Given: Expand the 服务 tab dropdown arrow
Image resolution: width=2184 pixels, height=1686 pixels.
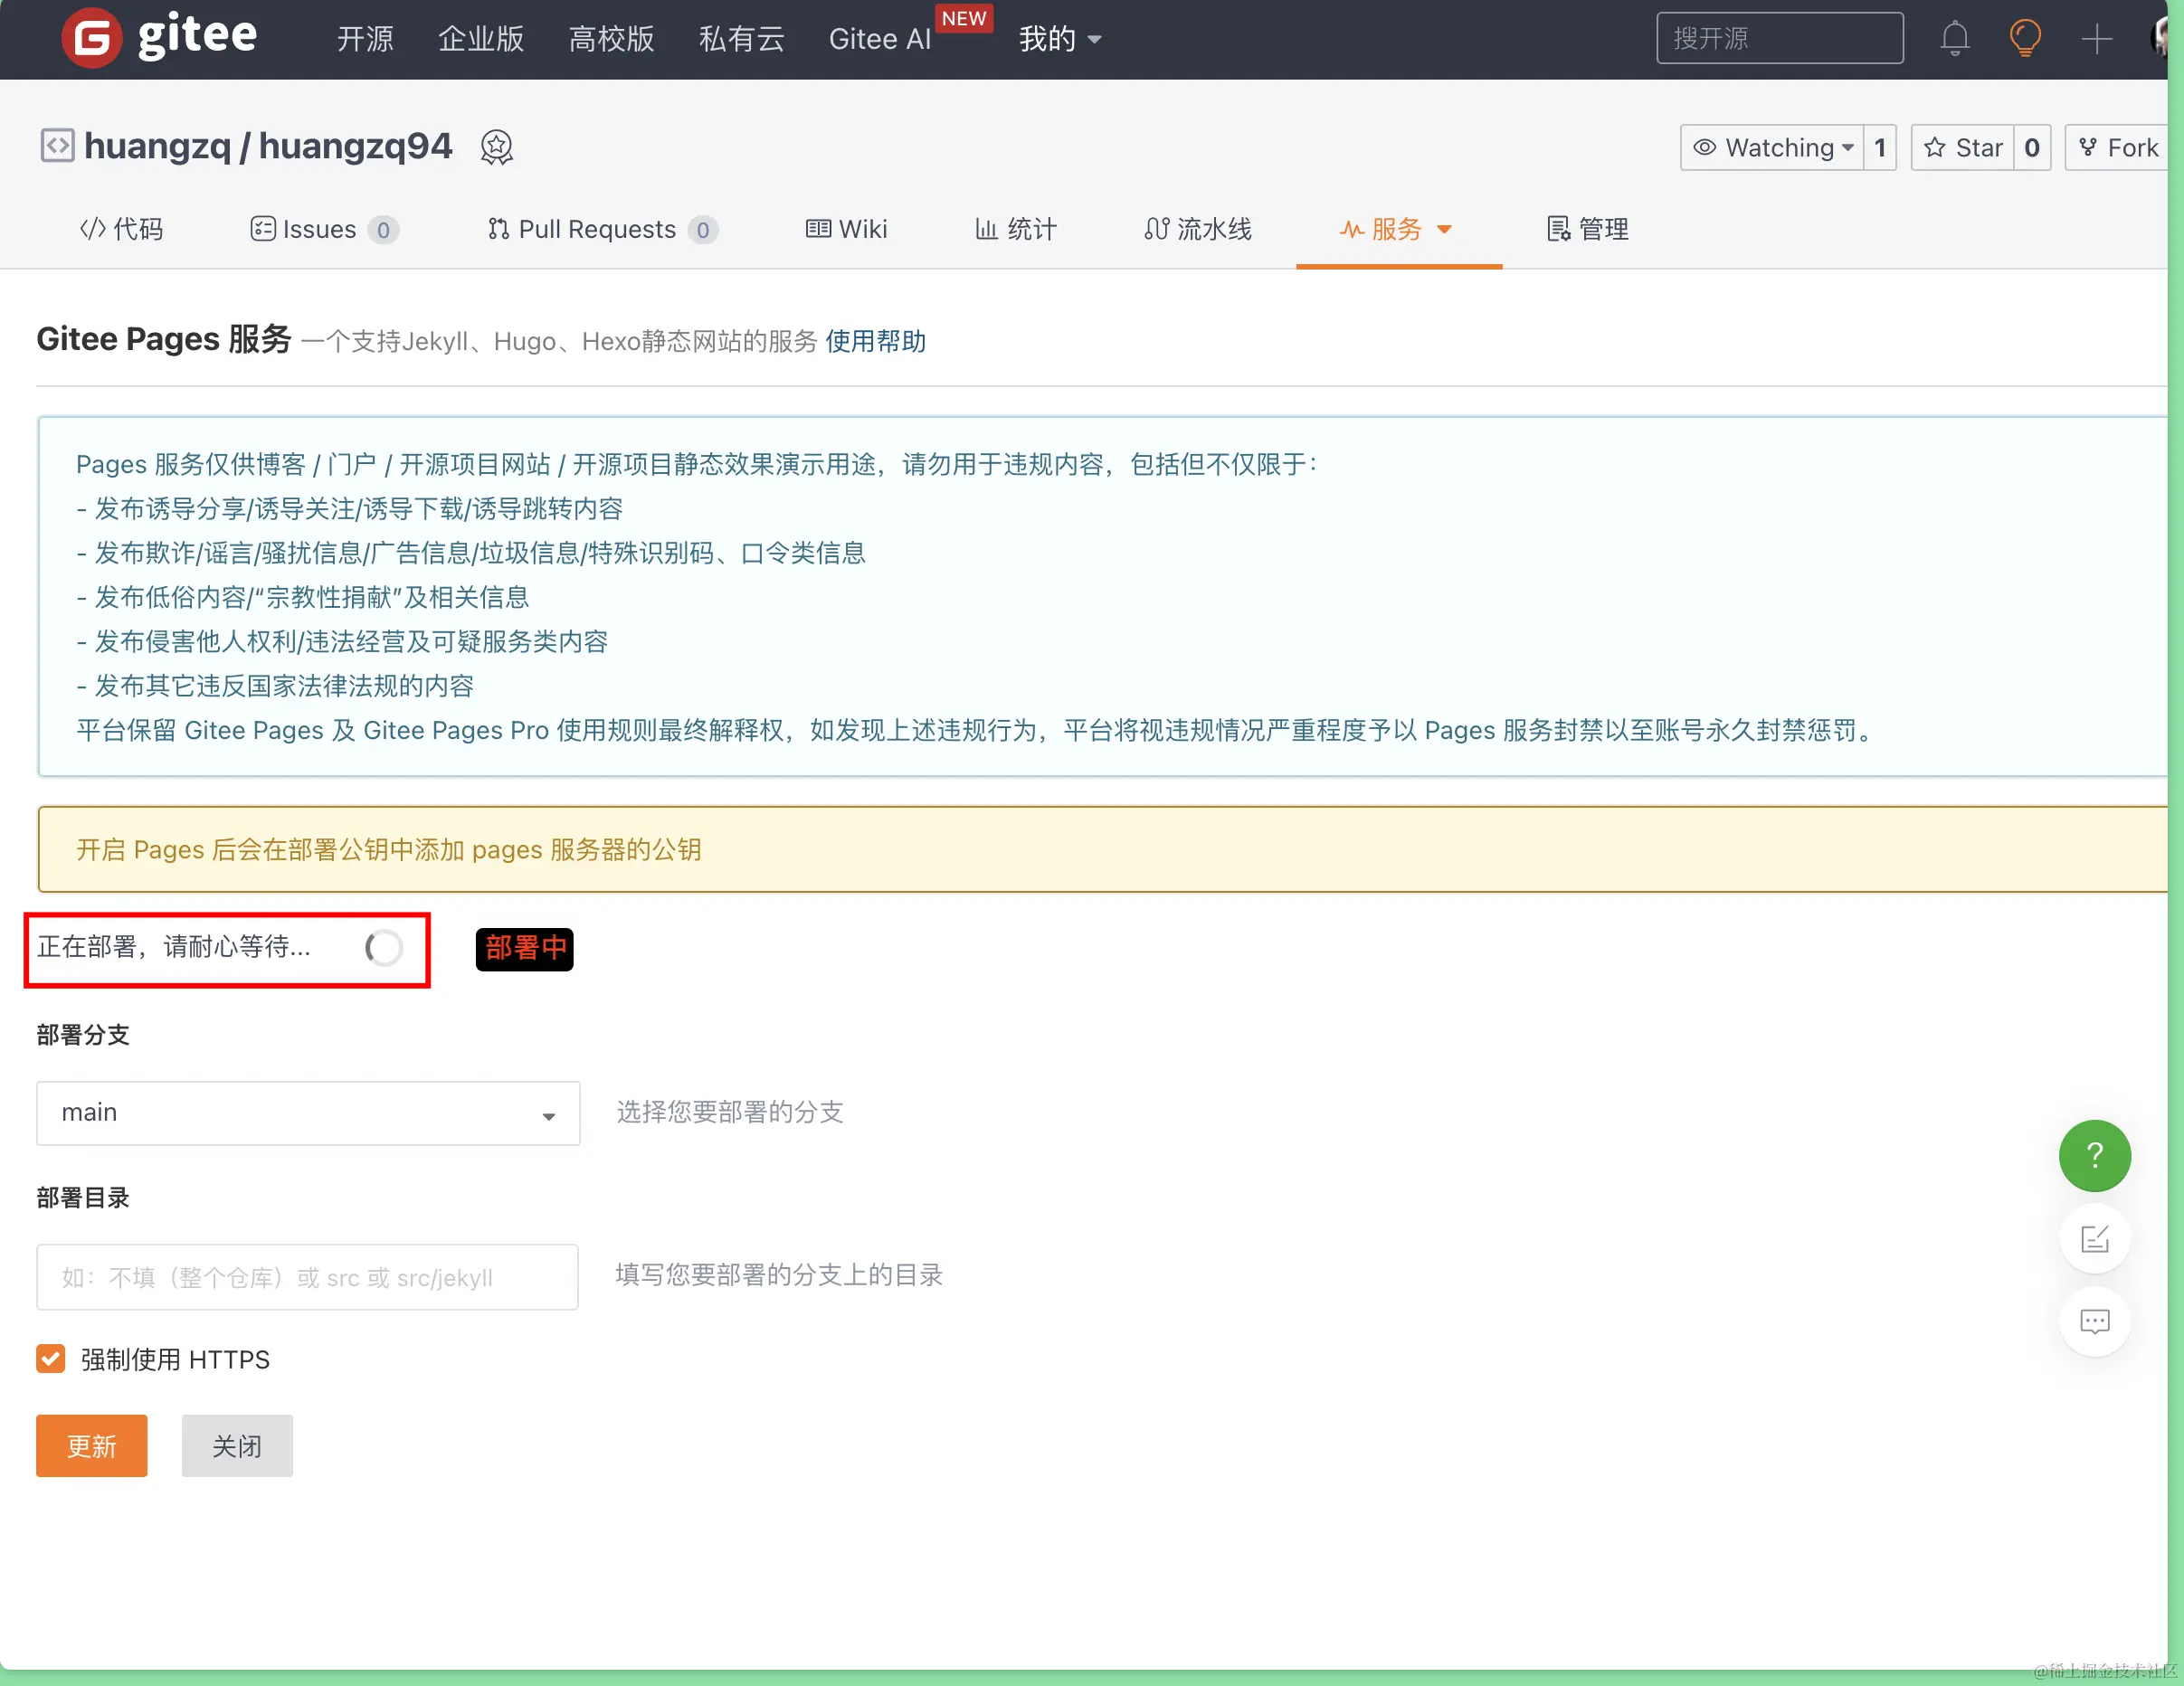Looking at the screenshot, I should coord(1444,229).
